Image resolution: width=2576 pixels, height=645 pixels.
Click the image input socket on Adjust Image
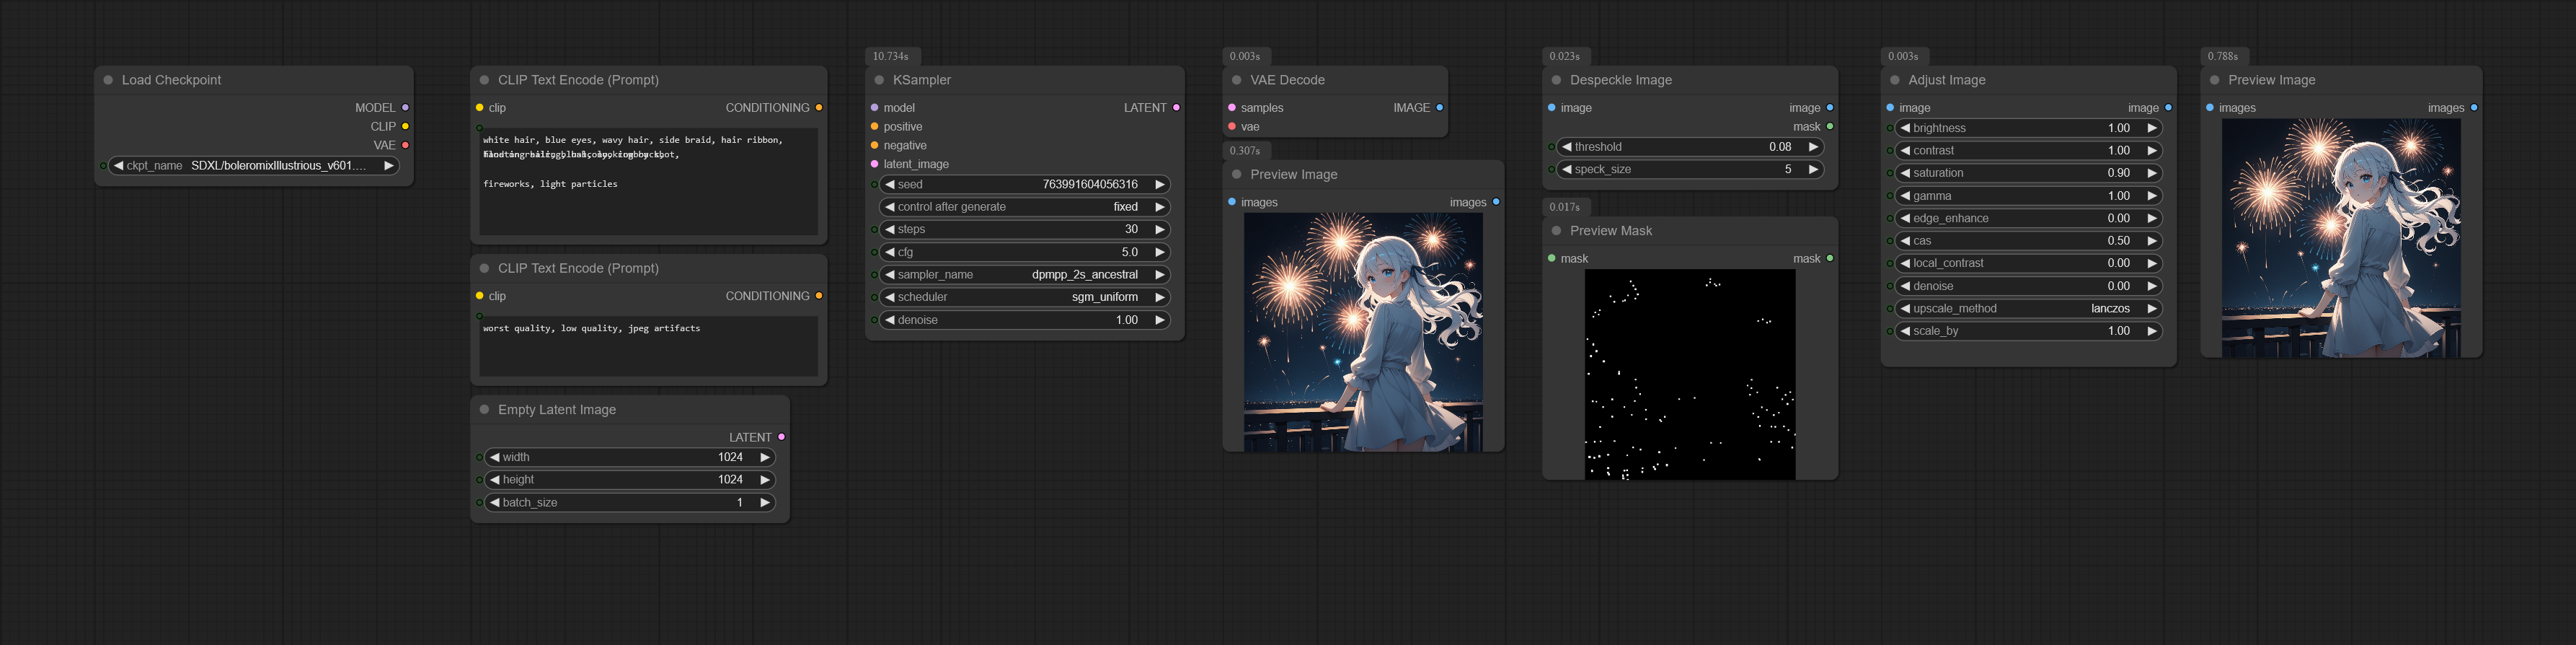1890,107
